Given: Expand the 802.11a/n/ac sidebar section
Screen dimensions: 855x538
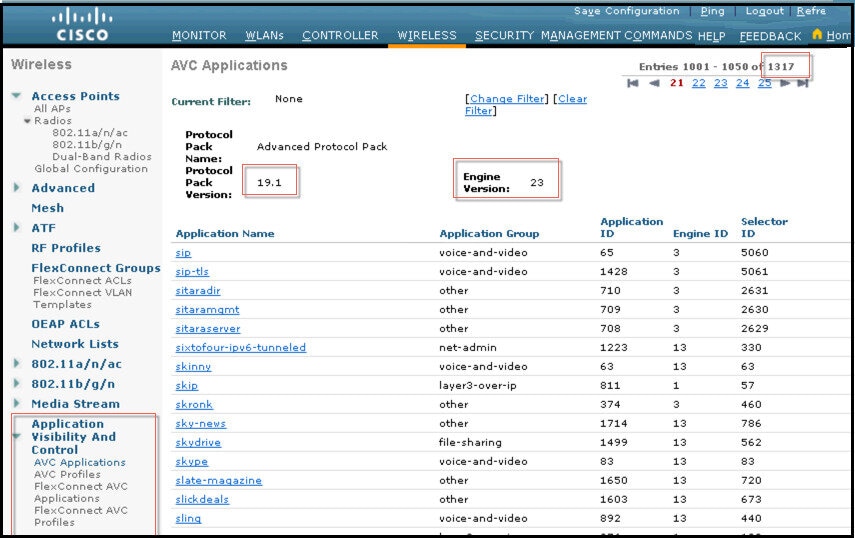Looking at the screenshot, I should [16, 364].
